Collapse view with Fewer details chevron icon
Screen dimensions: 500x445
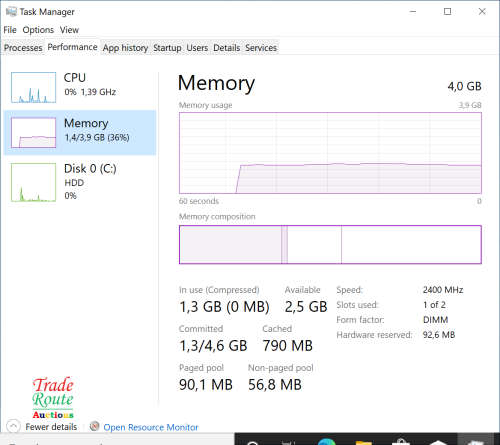(x=13, y=426)
